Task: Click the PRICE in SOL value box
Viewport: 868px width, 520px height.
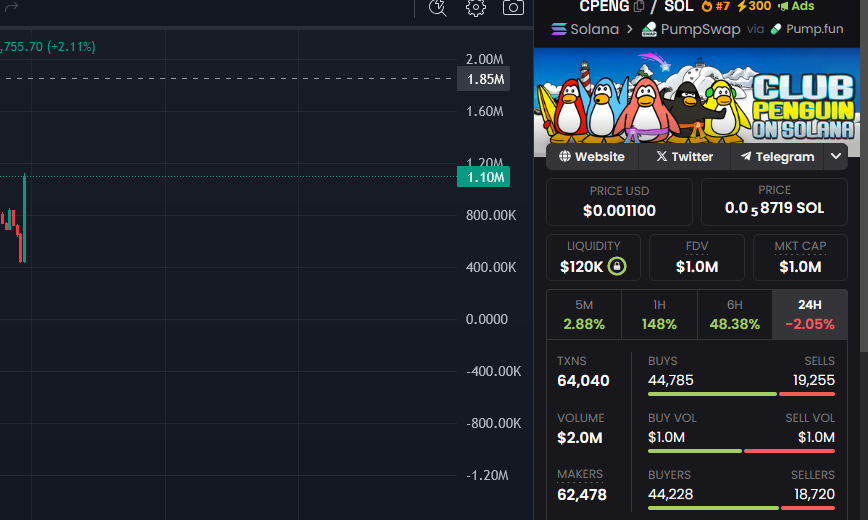Action: tap(774, 202)
